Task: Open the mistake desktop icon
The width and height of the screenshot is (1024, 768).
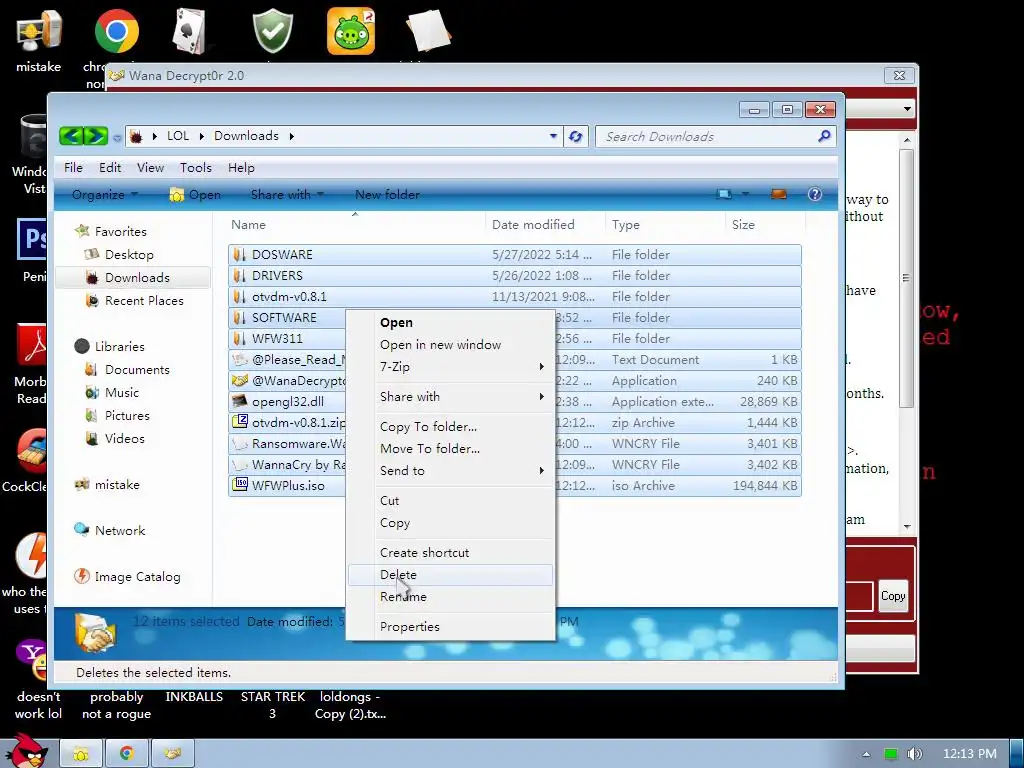Action: click(x=39, y=31)
